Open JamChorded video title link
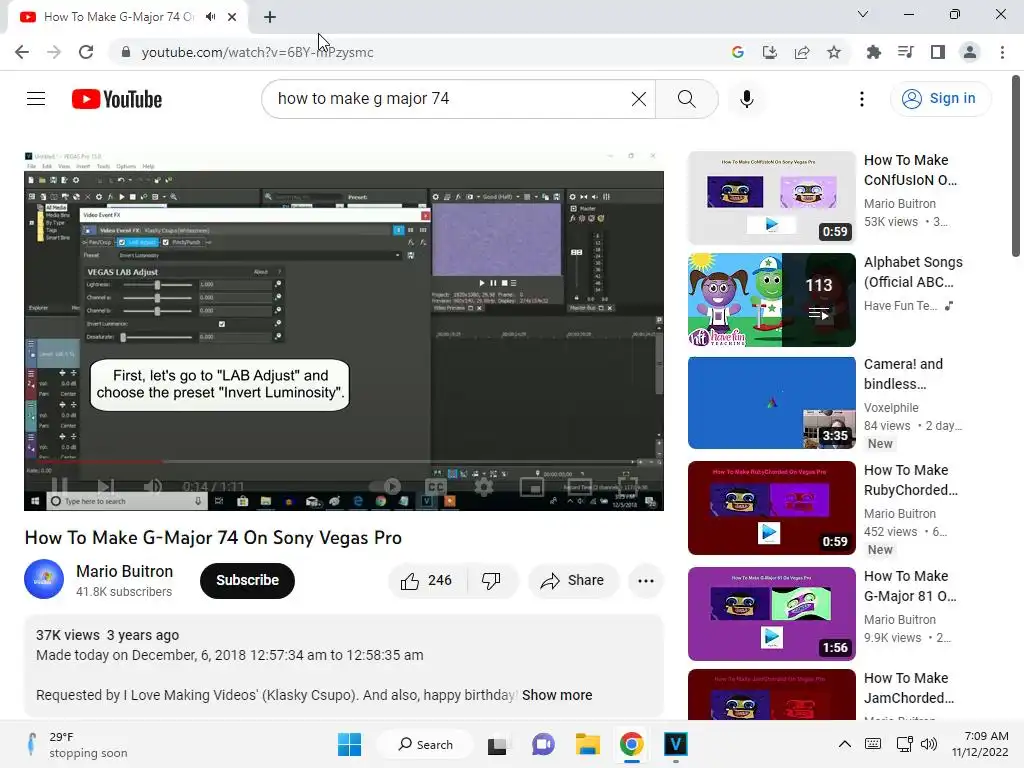1024x768 pixels. [x=909, y=688]
